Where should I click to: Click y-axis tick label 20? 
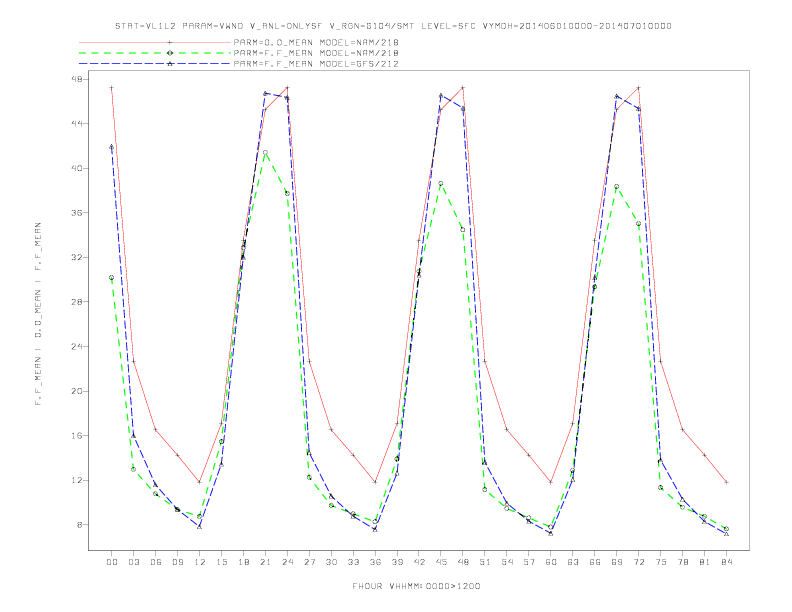[x=78, y=391]
